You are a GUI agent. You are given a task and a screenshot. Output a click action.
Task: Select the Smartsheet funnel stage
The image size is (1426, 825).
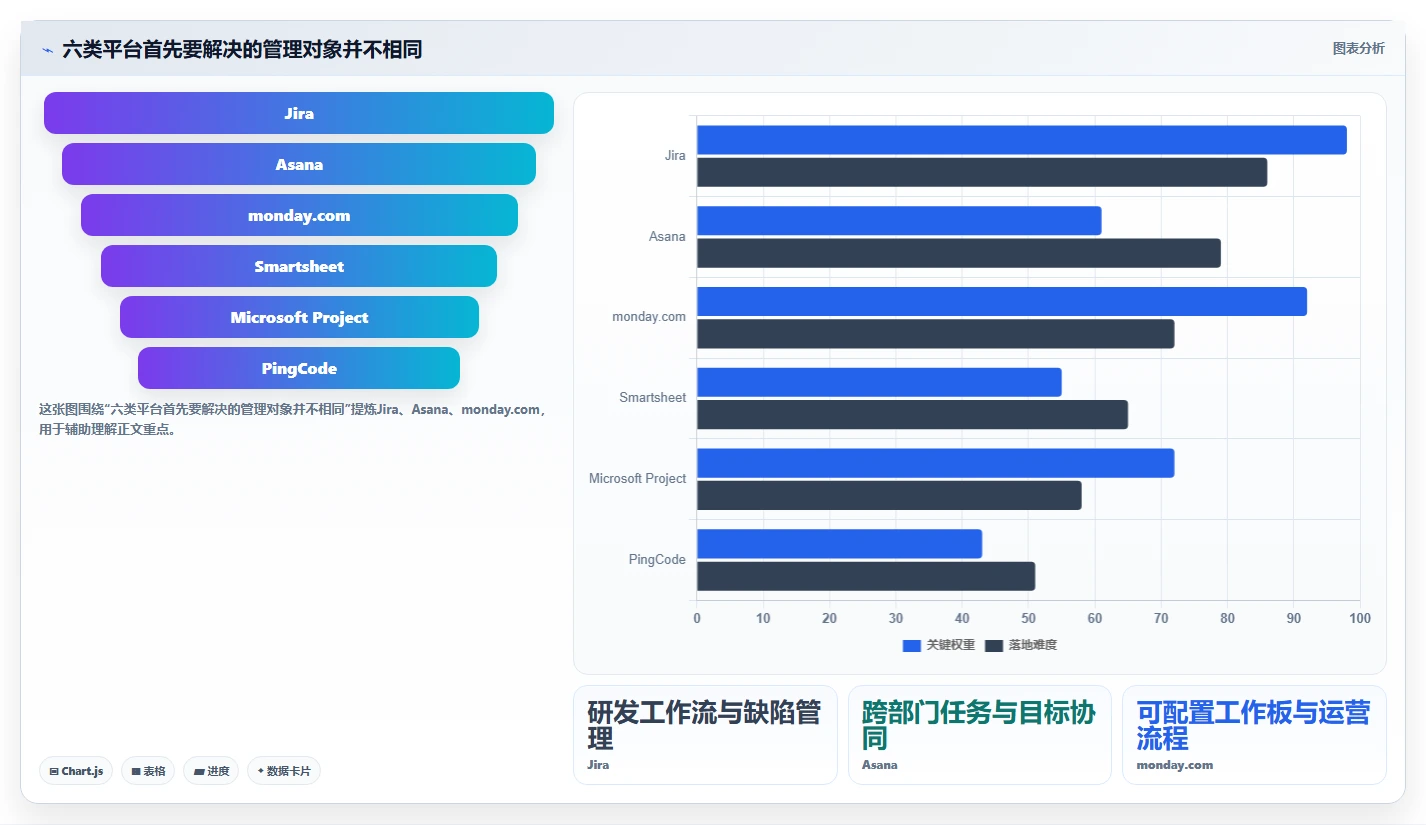point(299,266)
